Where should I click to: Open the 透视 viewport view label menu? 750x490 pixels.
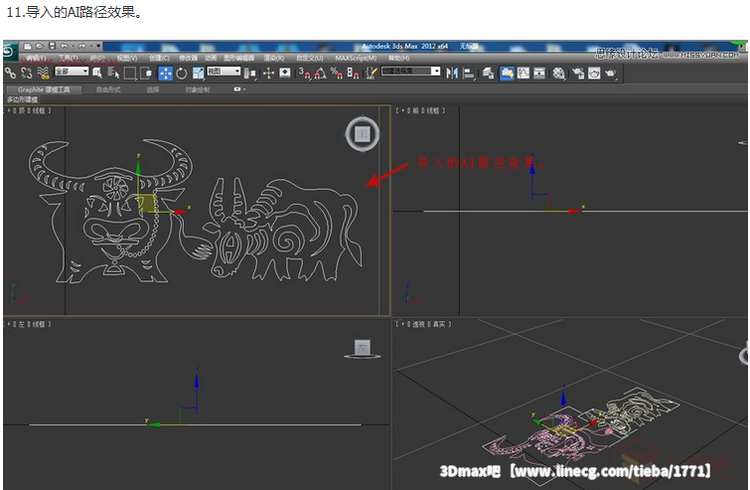(x=418, y=324)
